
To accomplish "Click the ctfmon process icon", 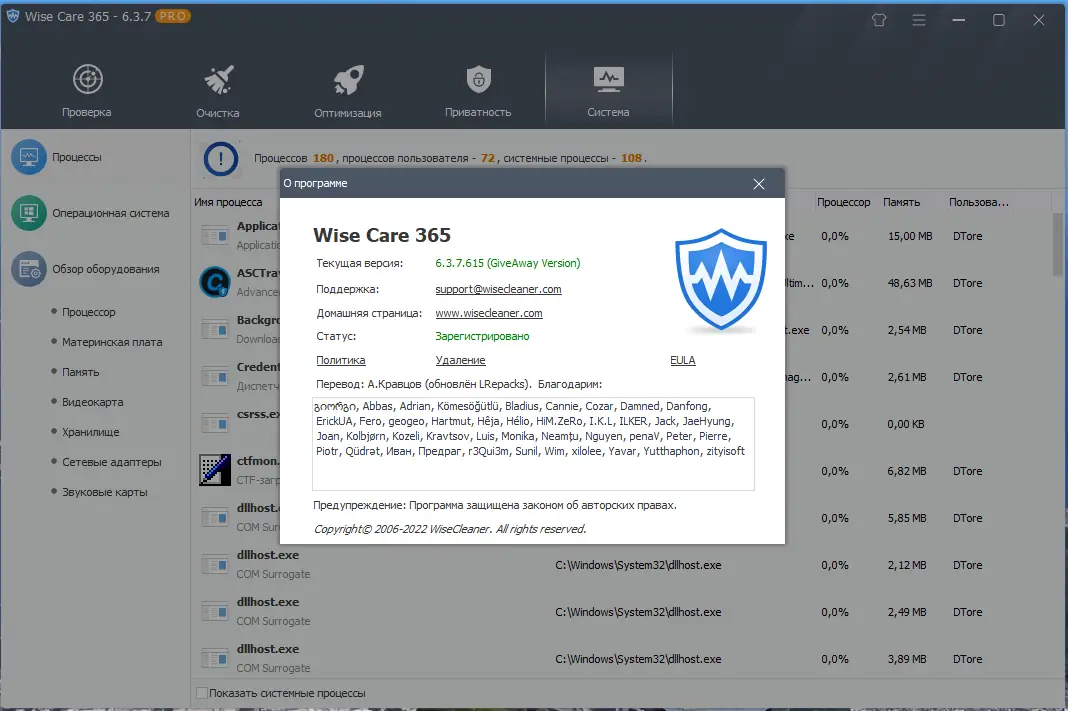I will 215,470.
